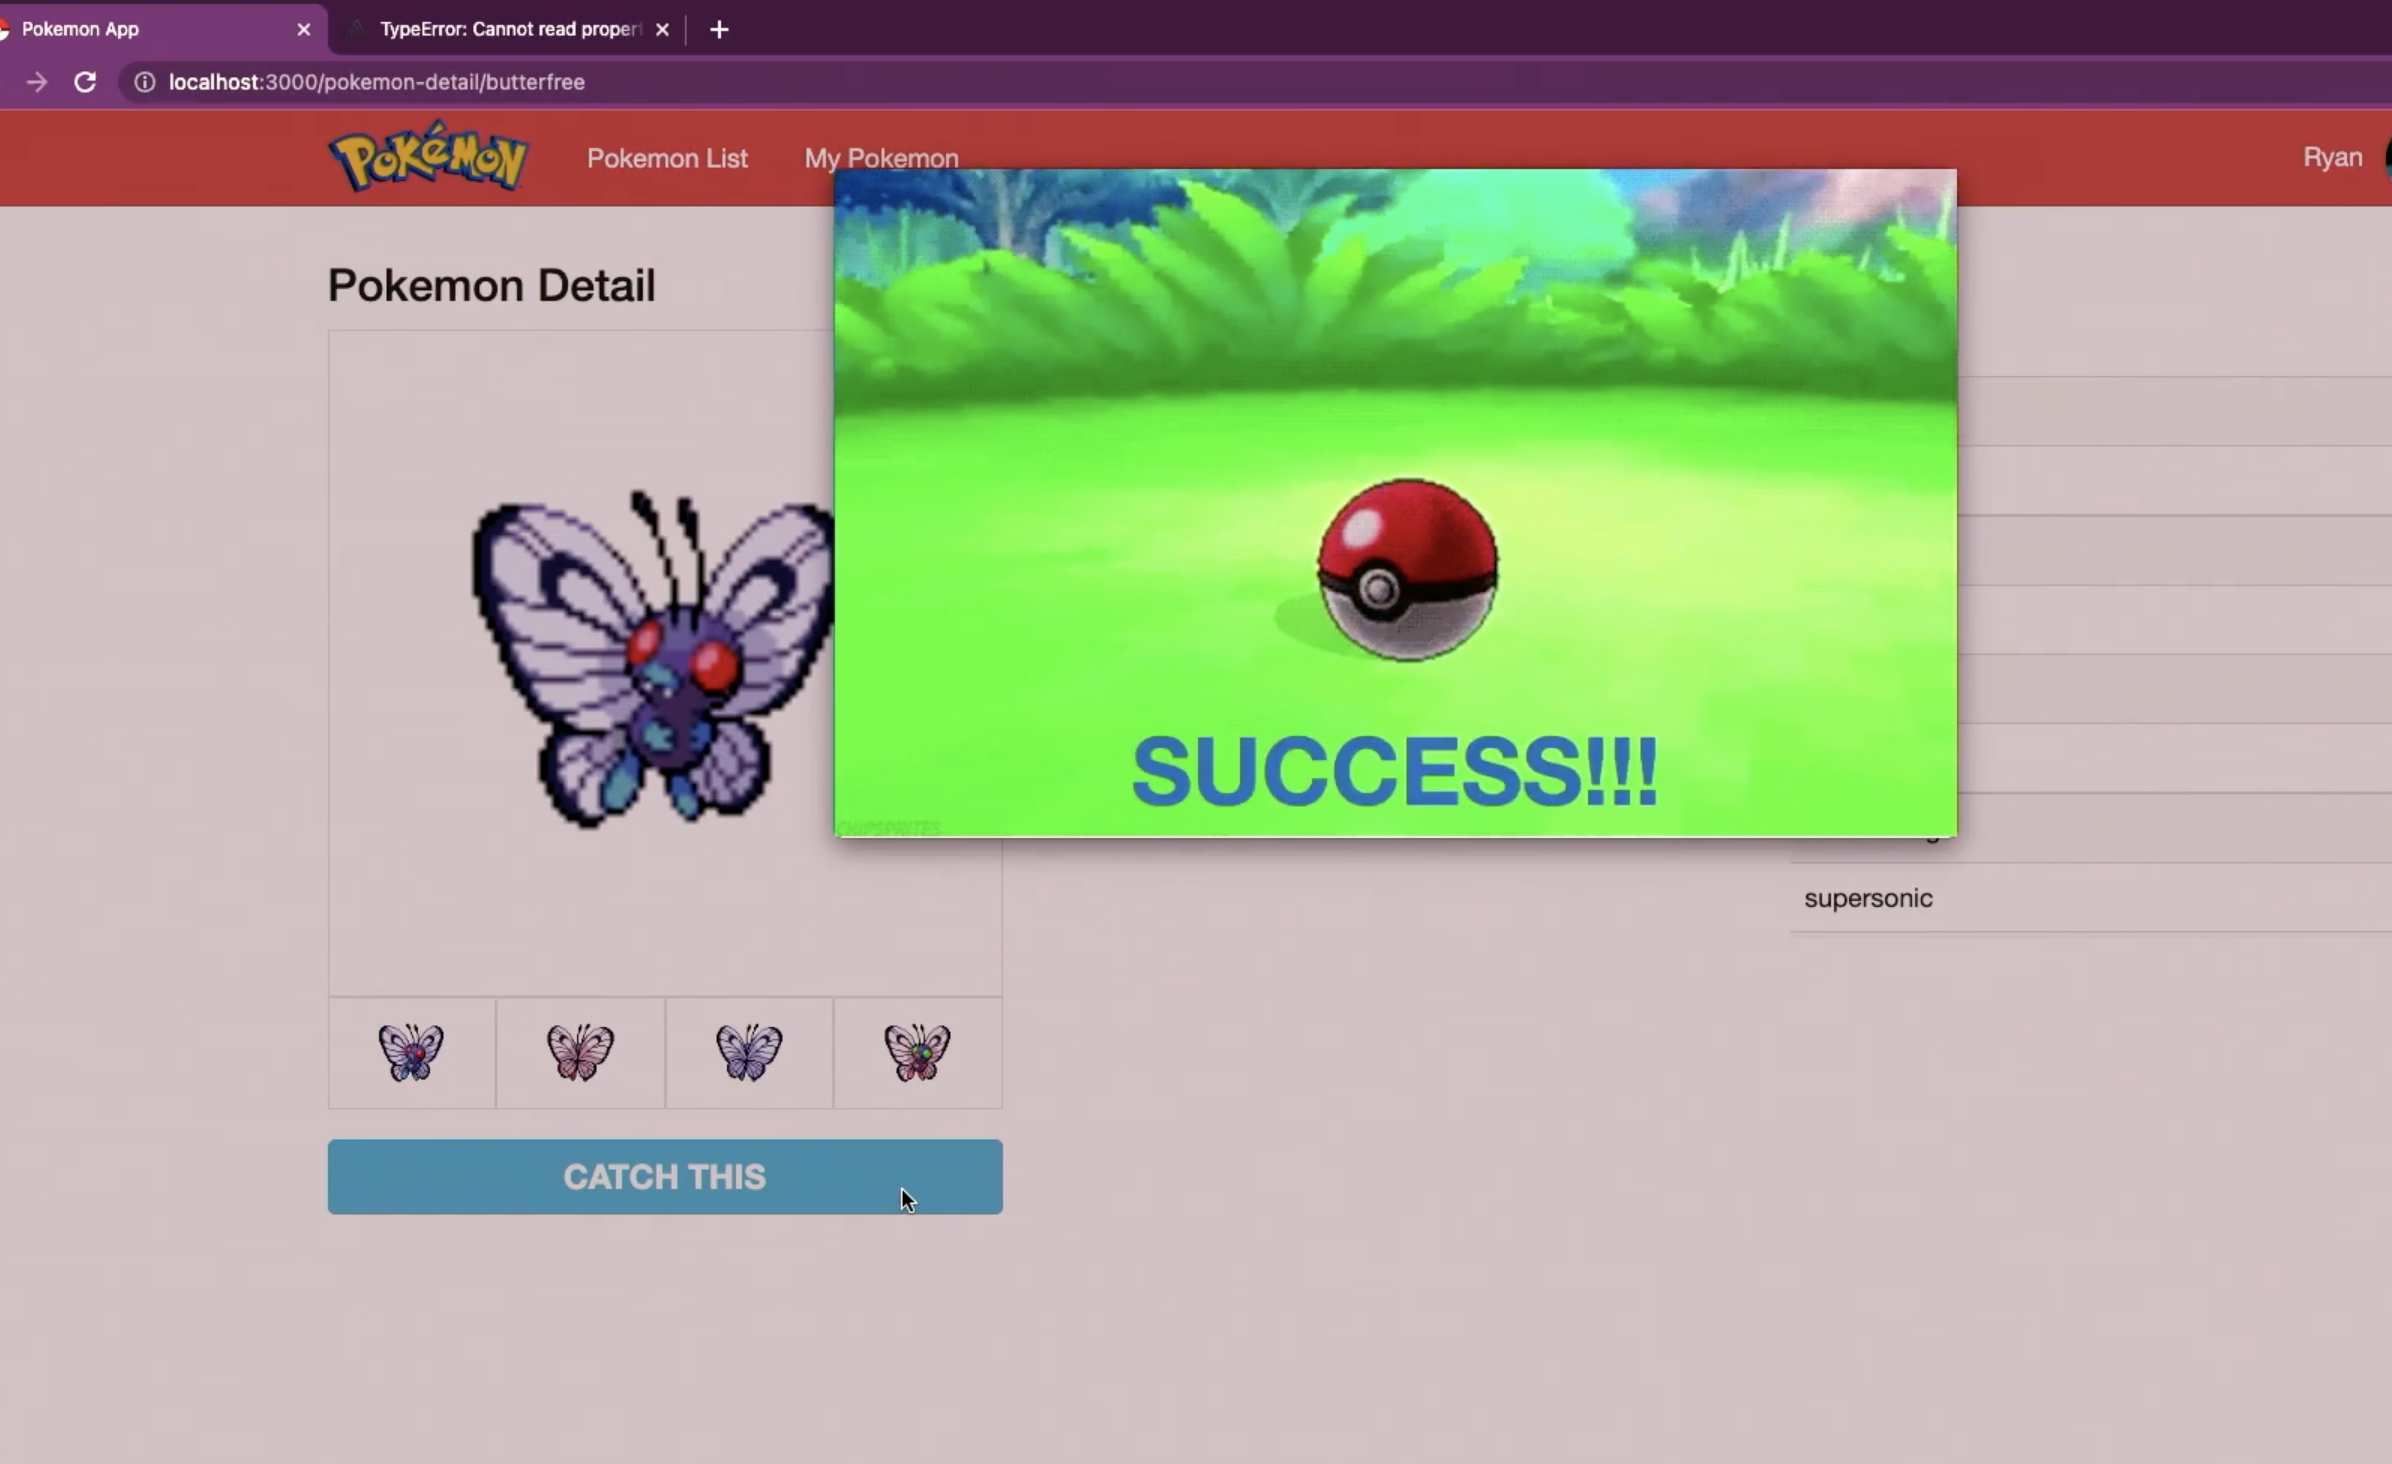Select the fourth Butterfree sprite variant

pos(917,1053)
